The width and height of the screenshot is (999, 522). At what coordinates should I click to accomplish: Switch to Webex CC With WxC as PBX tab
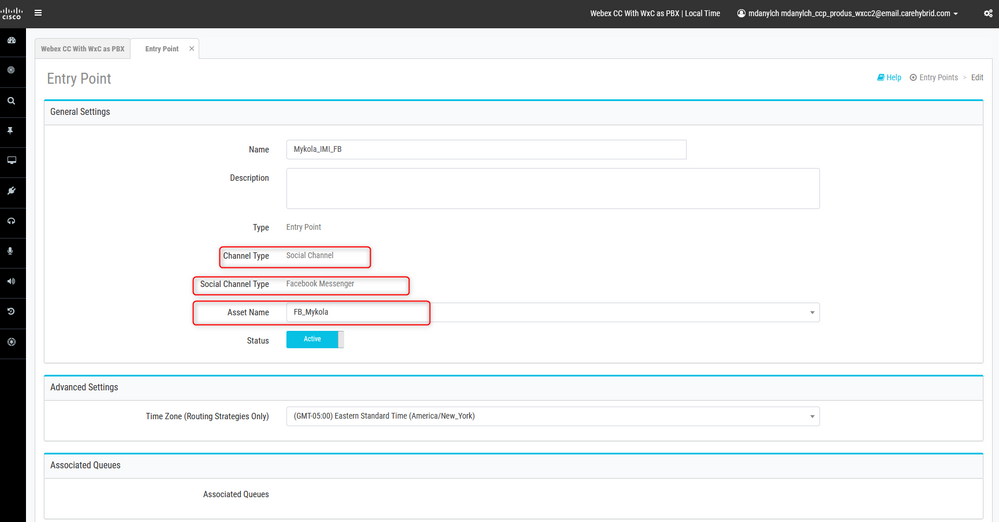(x=83, y=48)
